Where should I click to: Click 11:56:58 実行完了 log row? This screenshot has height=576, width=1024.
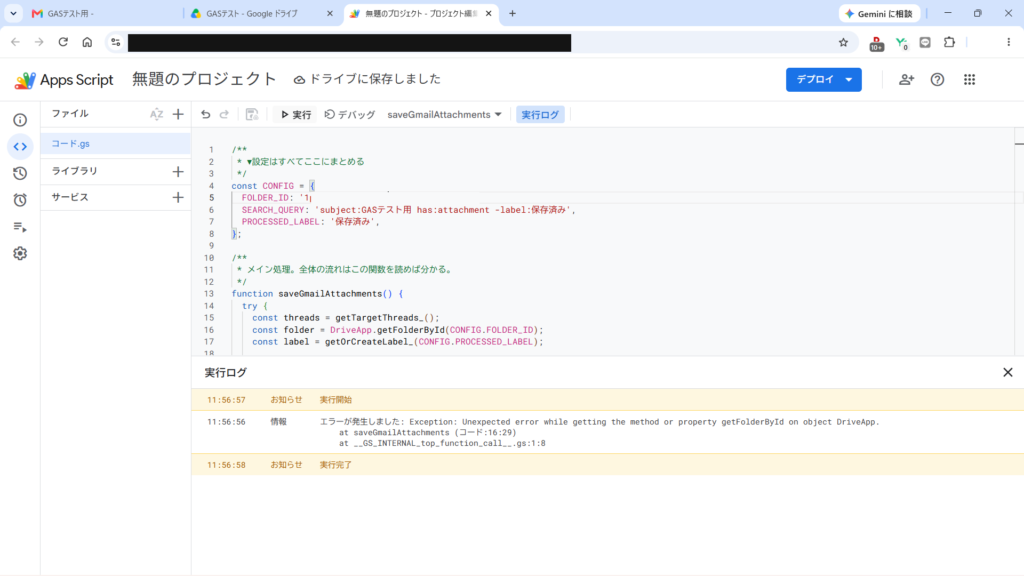[x=607, y=465]
